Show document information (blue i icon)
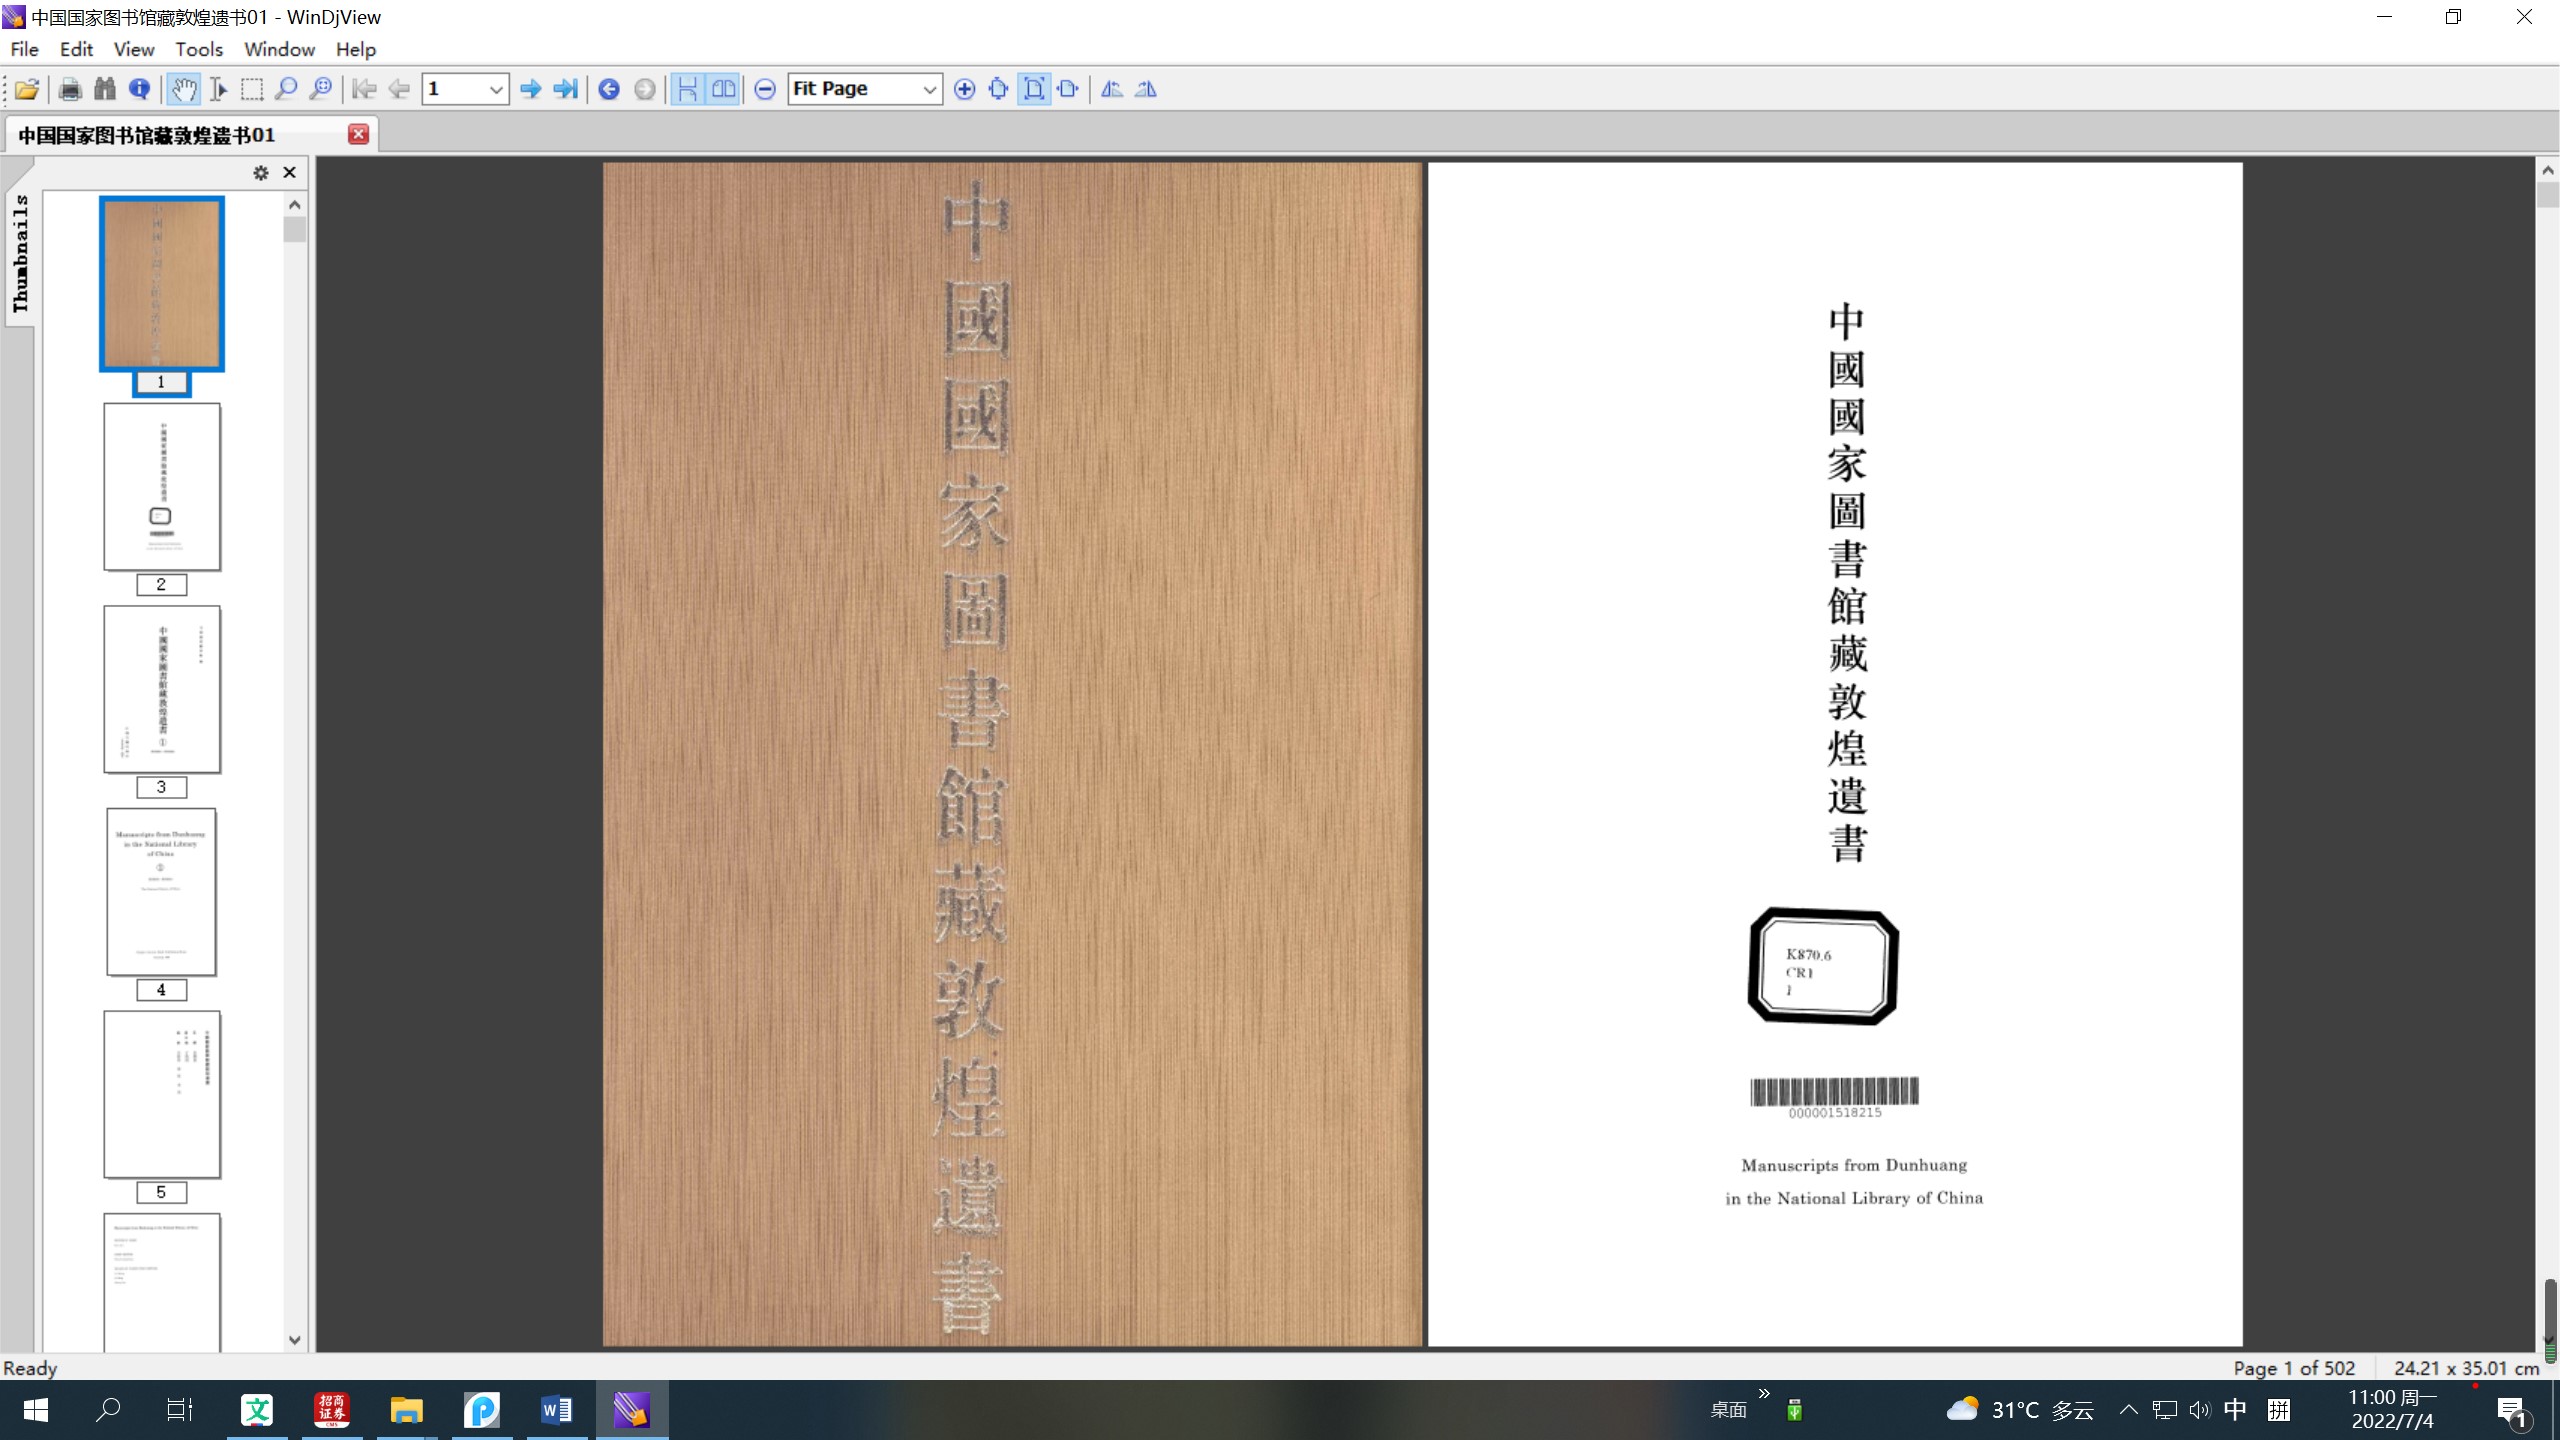 [x=140, y=89]
